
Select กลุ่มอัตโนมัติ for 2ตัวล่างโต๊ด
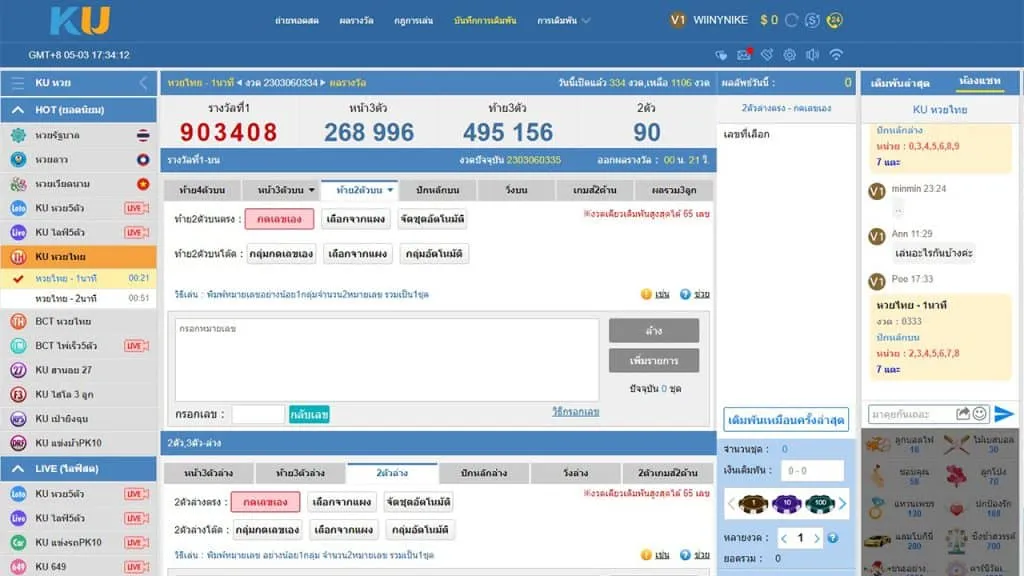(420, 530)
